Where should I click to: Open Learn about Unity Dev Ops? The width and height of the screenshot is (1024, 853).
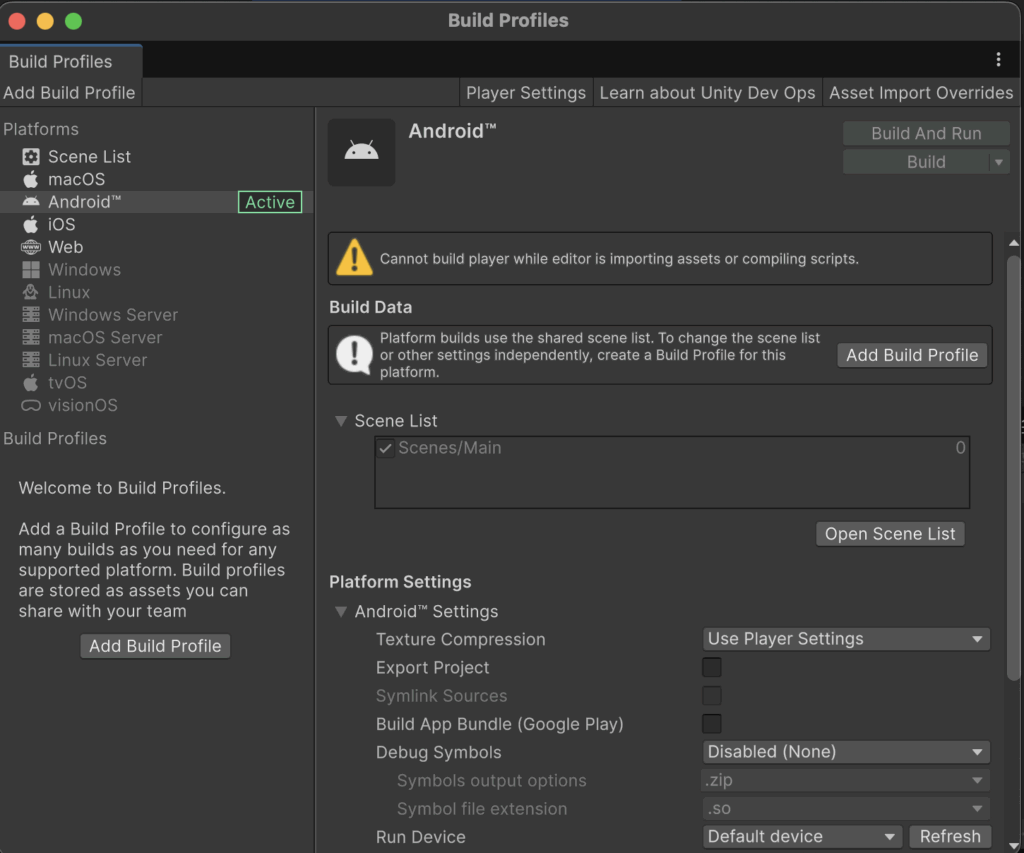(707, 93)
